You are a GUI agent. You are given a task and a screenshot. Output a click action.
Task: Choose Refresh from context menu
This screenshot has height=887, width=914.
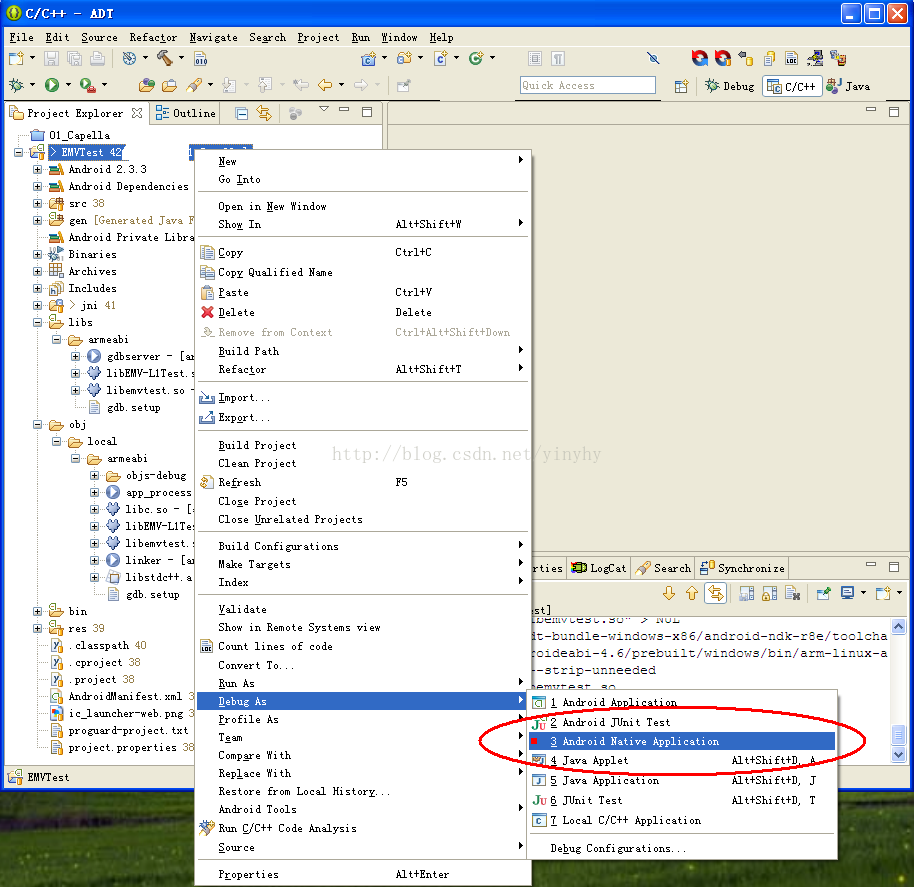tap(361, 483)
